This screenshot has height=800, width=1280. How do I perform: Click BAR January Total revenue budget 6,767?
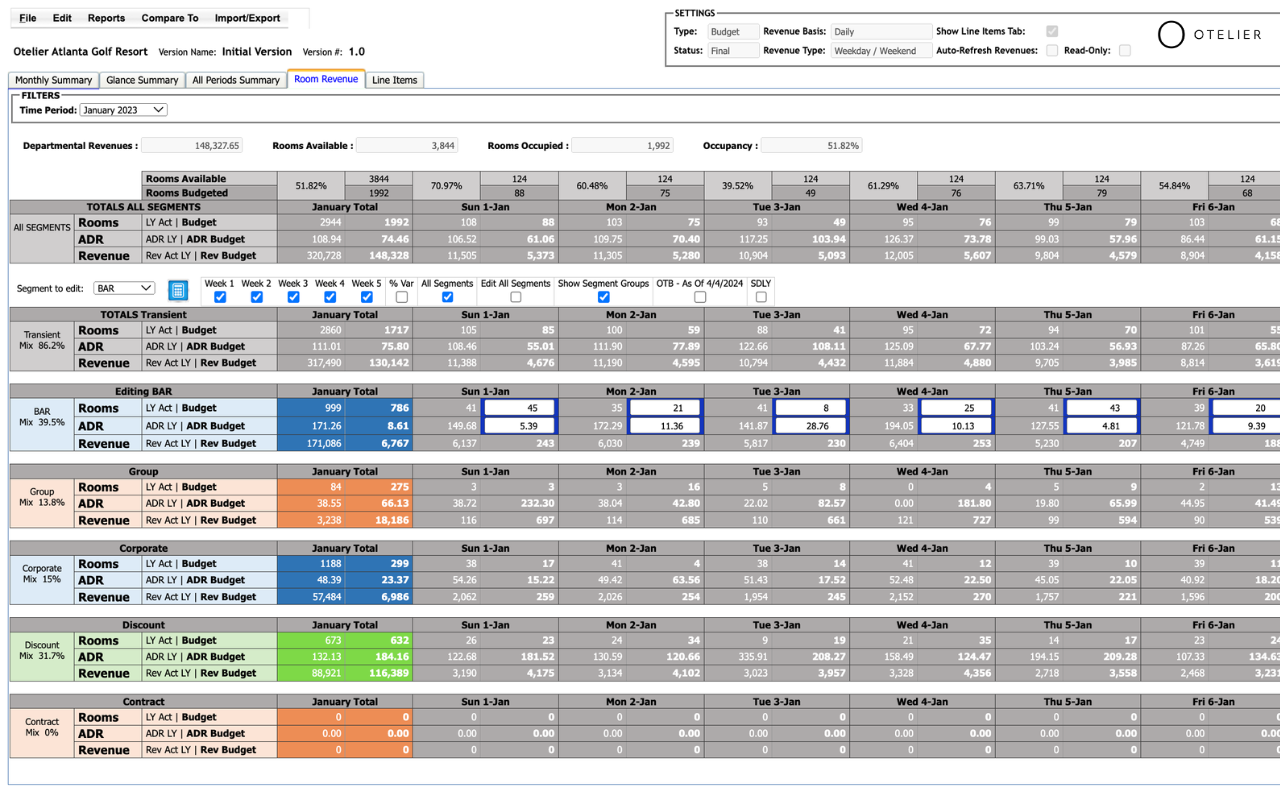pos(379,444)
